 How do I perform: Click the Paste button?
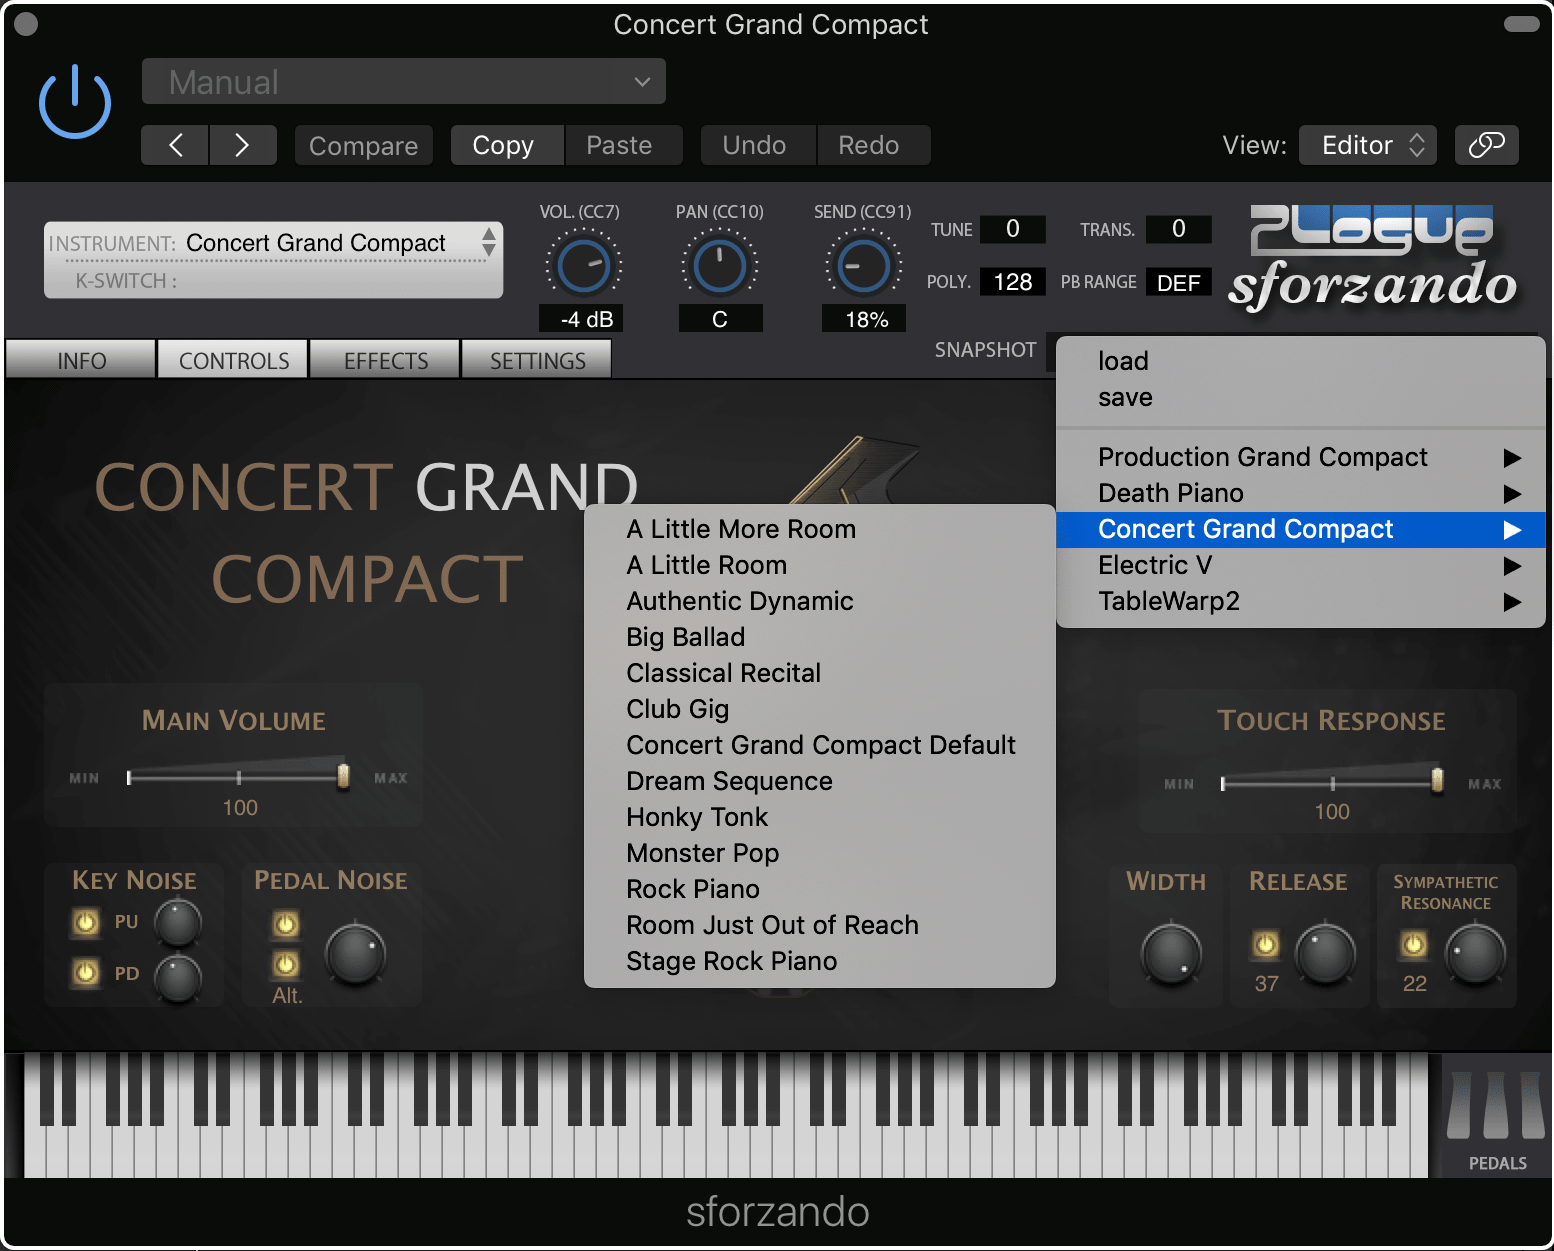pos(623,145)
